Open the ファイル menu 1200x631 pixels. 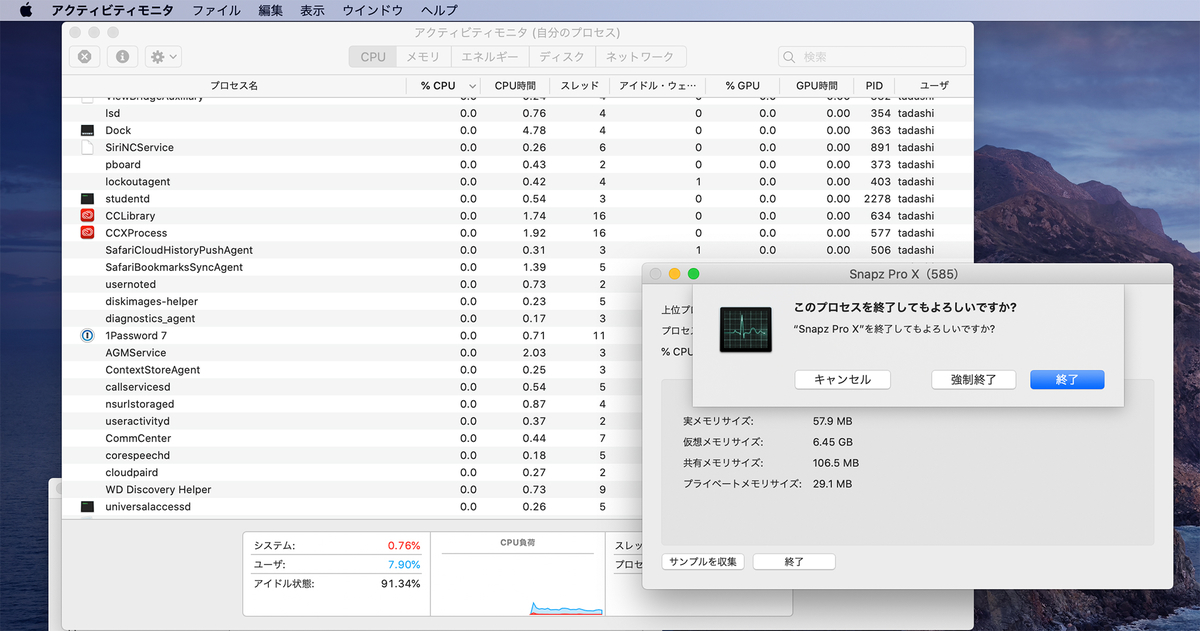pyautogui.click(x=216, y=10)
